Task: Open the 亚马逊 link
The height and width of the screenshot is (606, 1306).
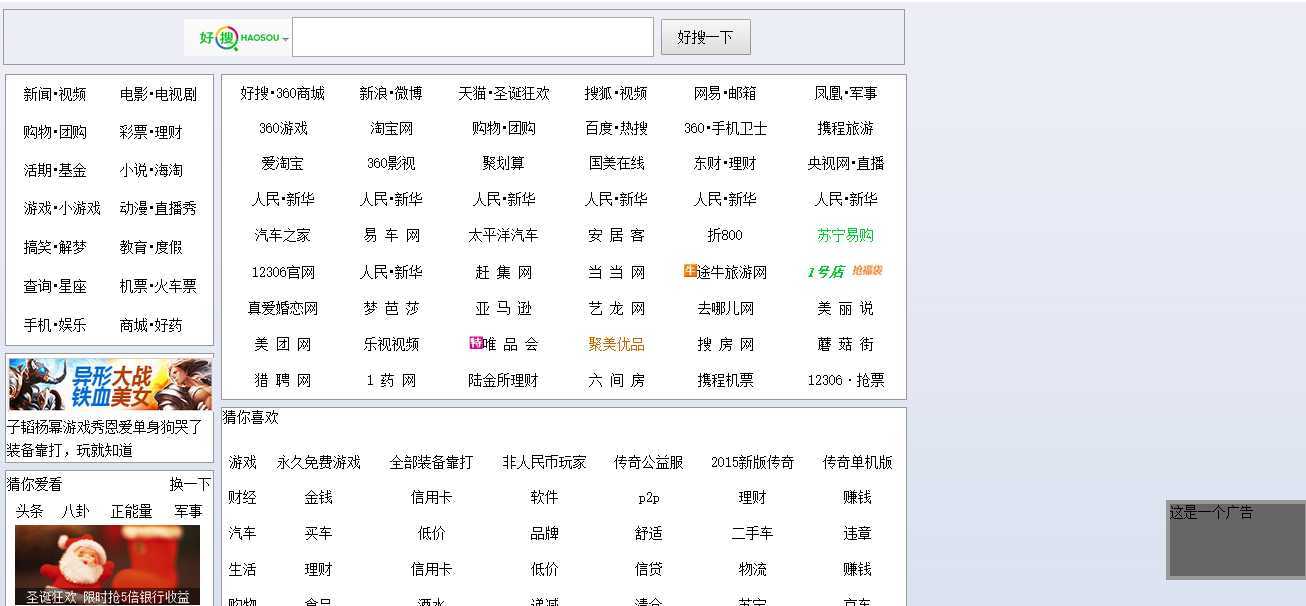Action: (504, 308)
